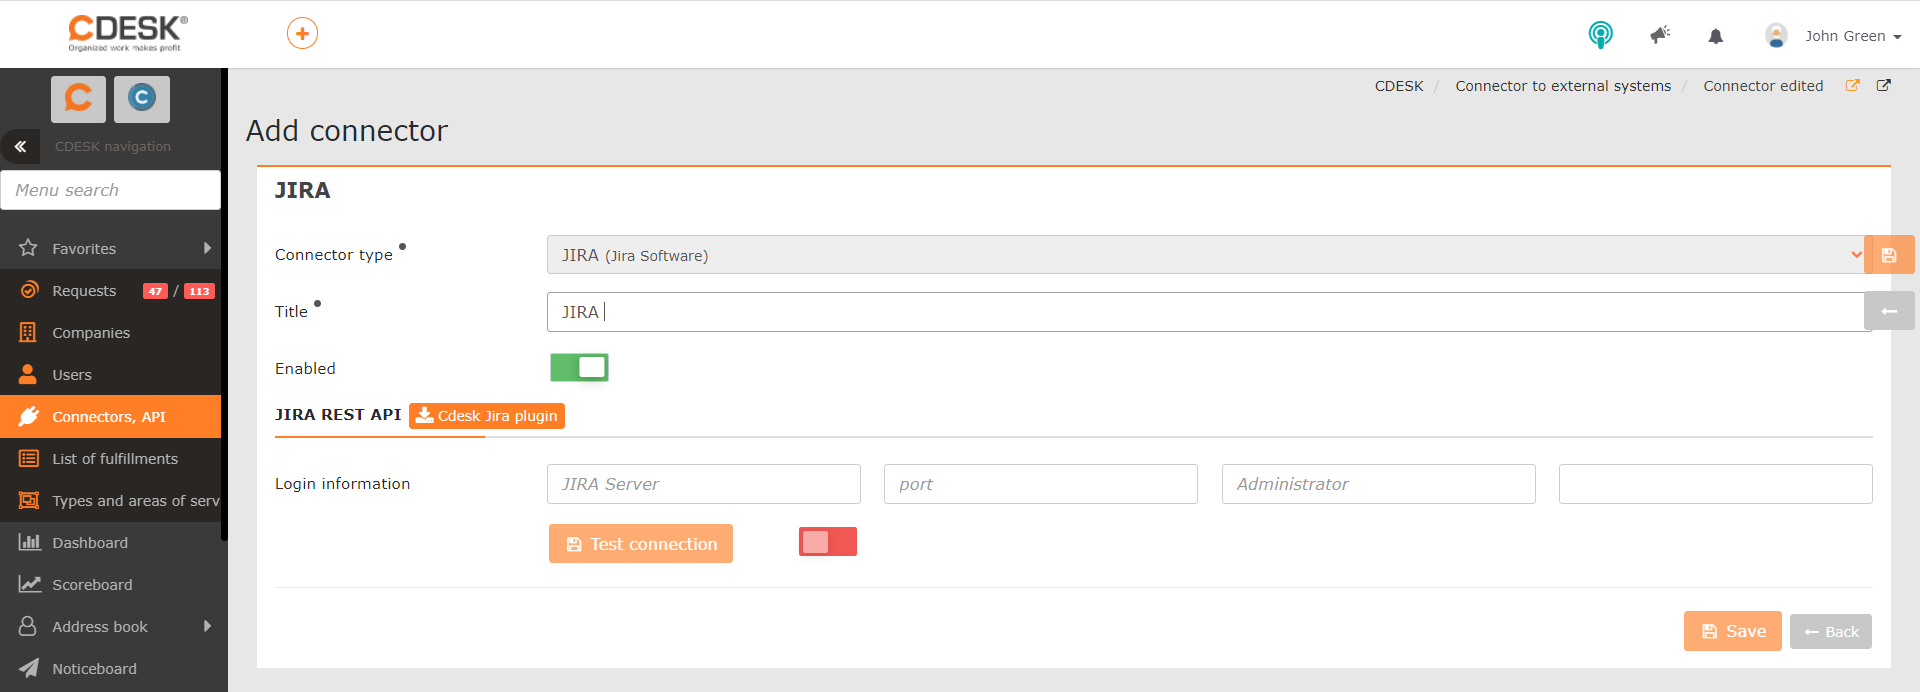
Task: Click the black open-in-new-window icon
Action: pyautogui.click(x=1884, y=86)
